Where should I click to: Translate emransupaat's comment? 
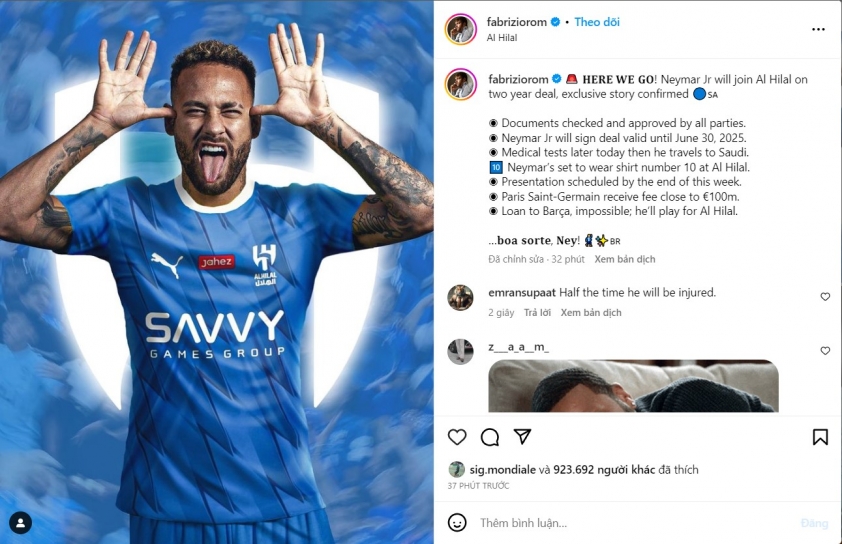point(591,313)
